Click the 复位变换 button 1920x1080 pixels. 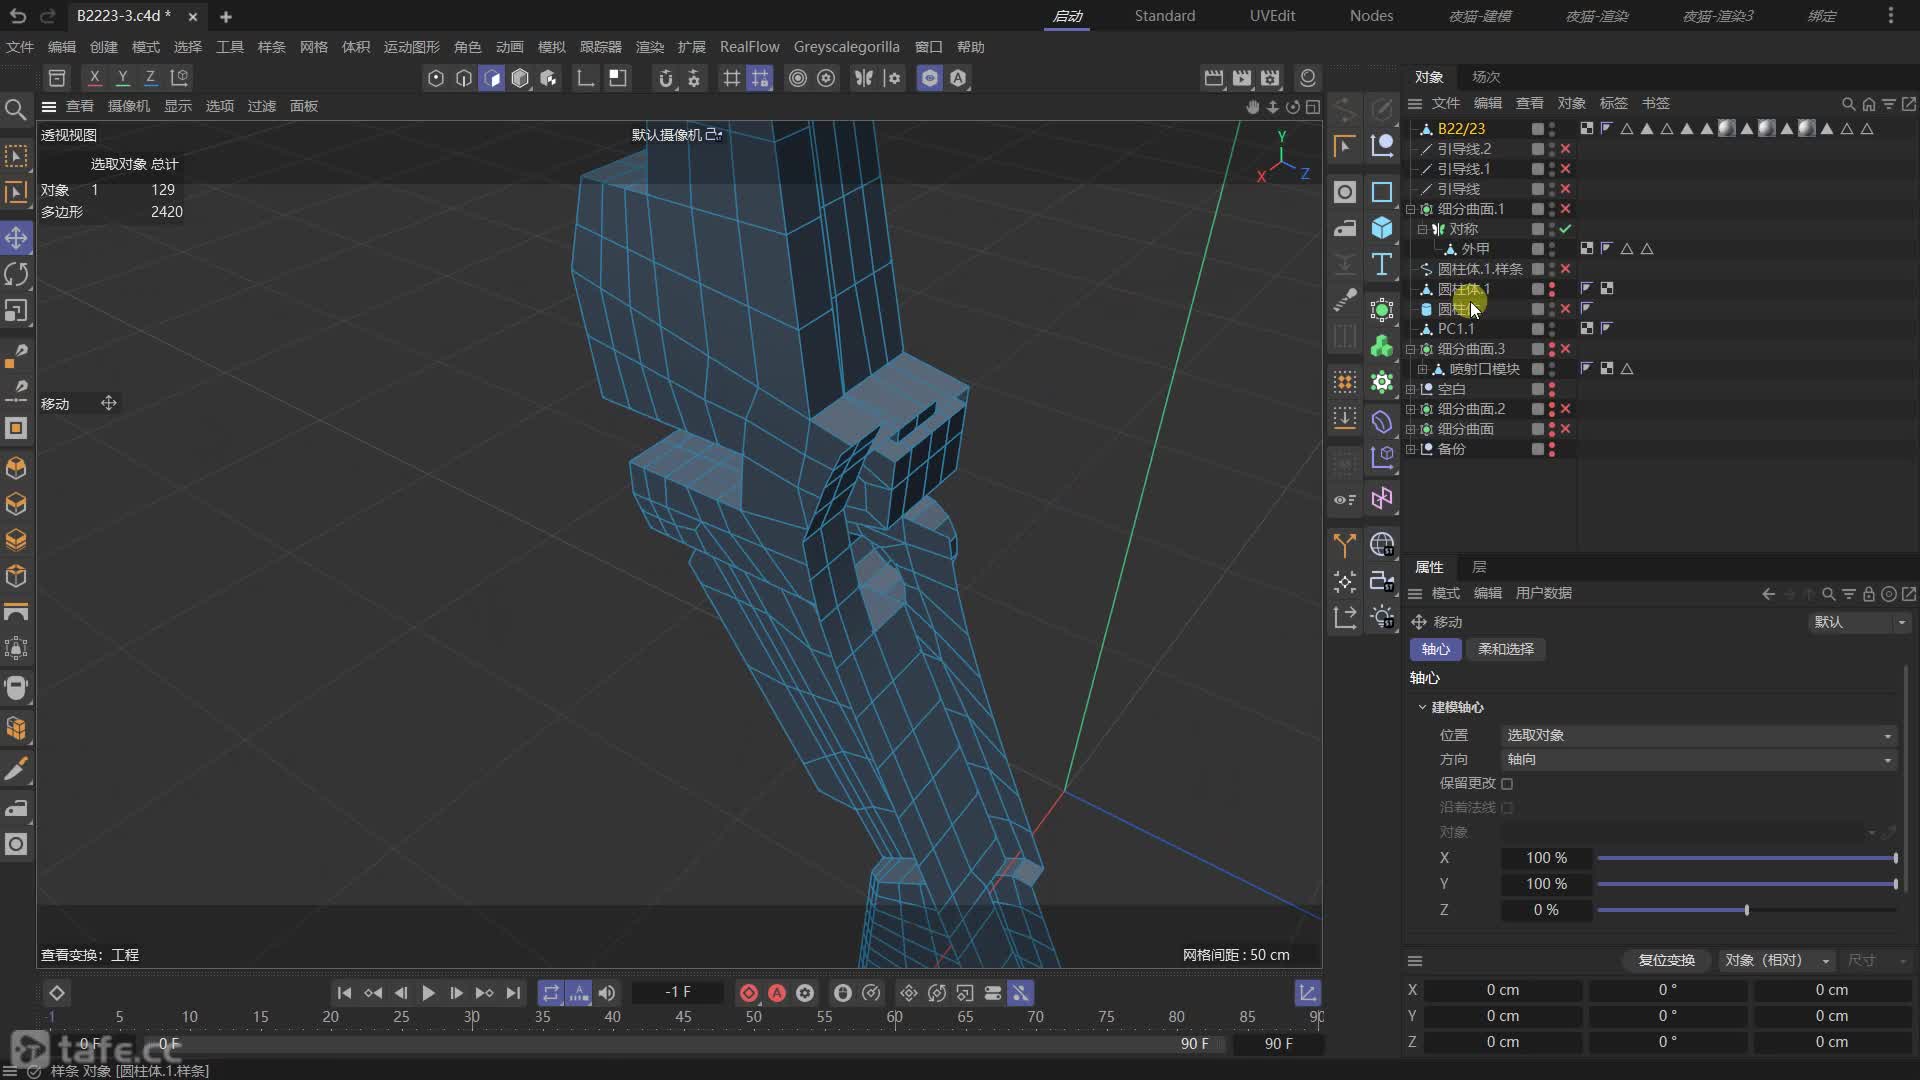pos(1666,960)
